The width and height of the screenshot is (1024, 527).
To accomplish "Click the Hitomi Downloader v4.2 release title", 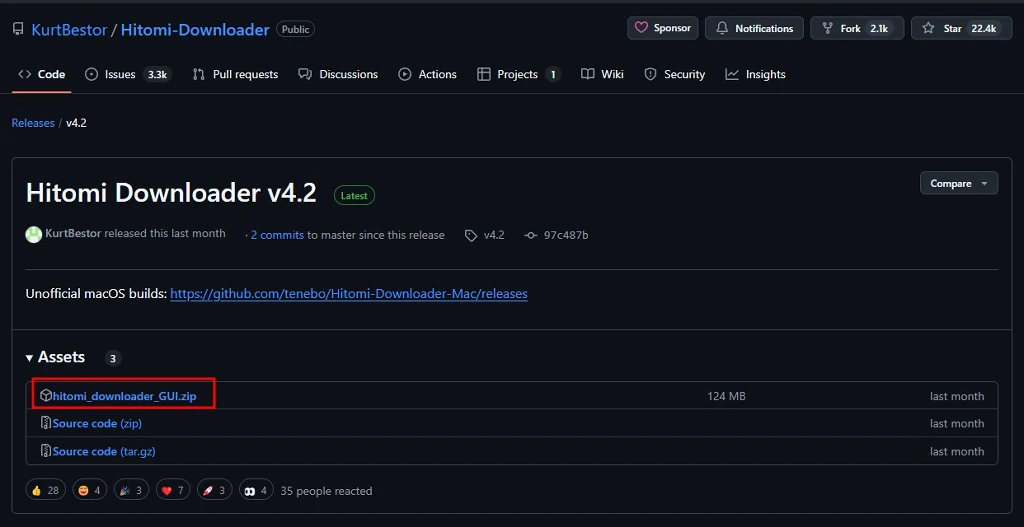I will pyautogui.click(x=171, y=193).
